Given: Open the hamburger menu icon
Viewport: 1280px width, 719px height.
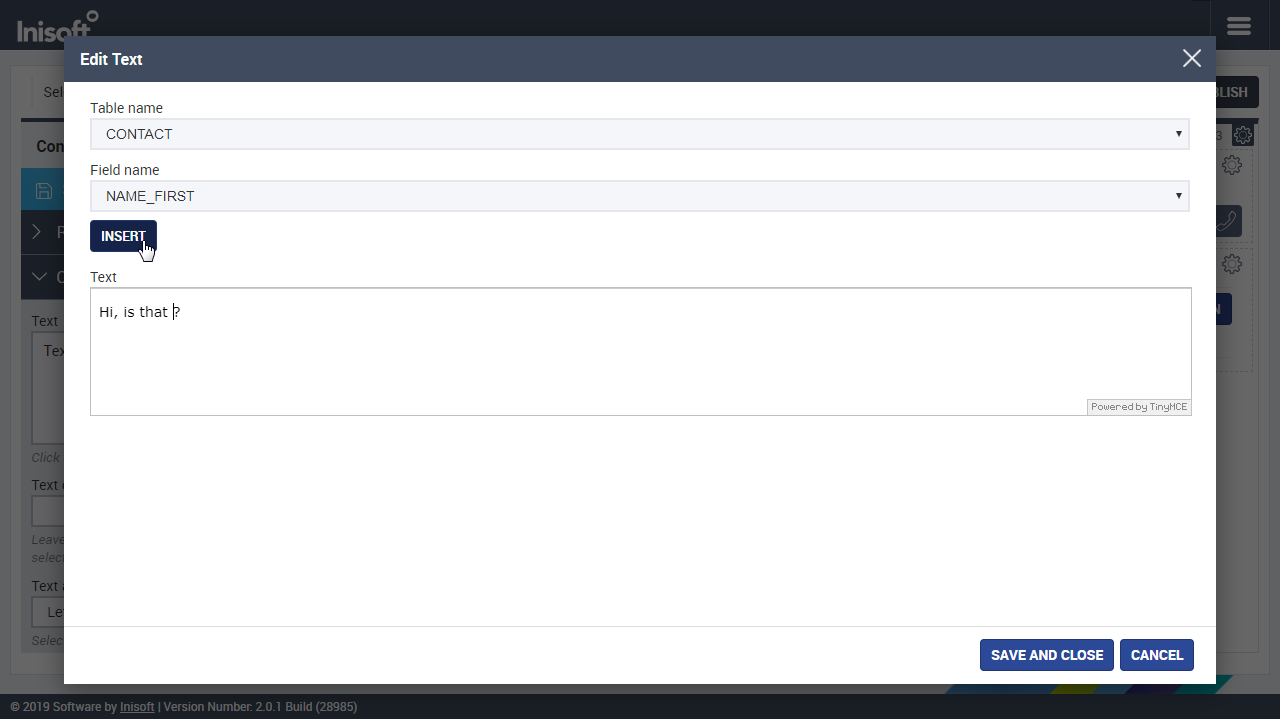Looking at the screenshot, I should click(1238, 26).
